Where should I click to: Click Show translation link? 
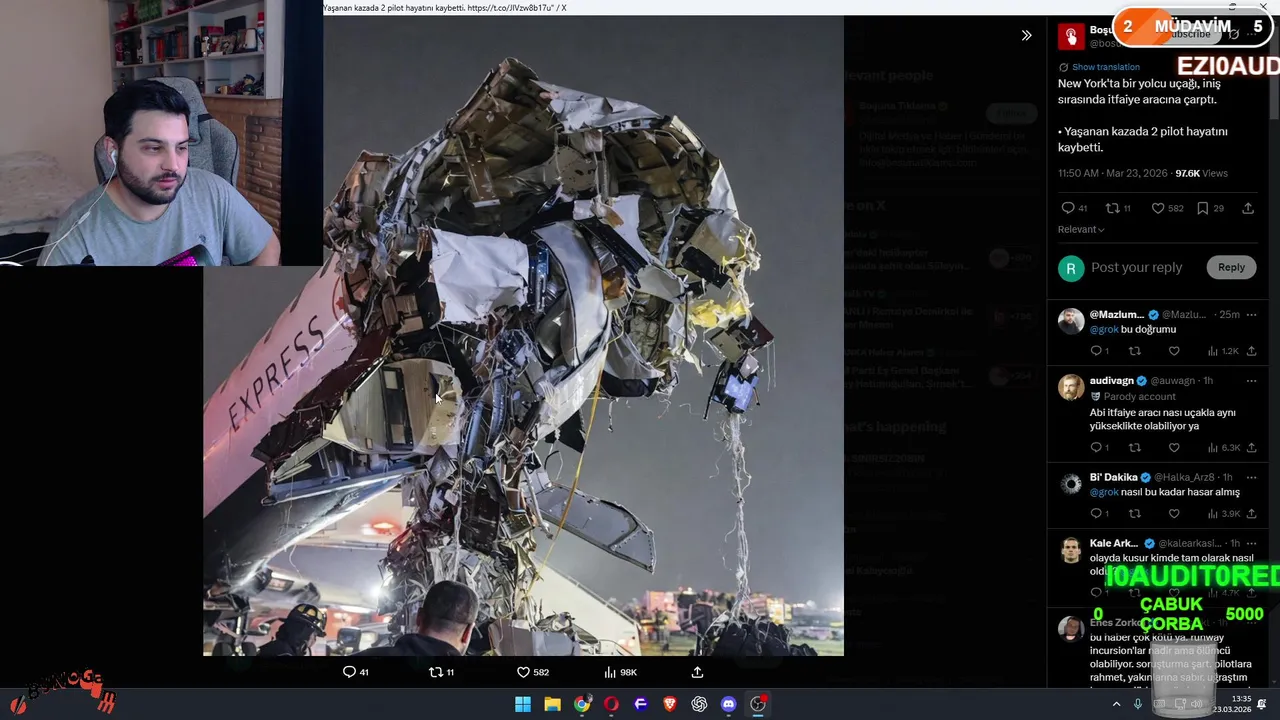coord(1105,67)
